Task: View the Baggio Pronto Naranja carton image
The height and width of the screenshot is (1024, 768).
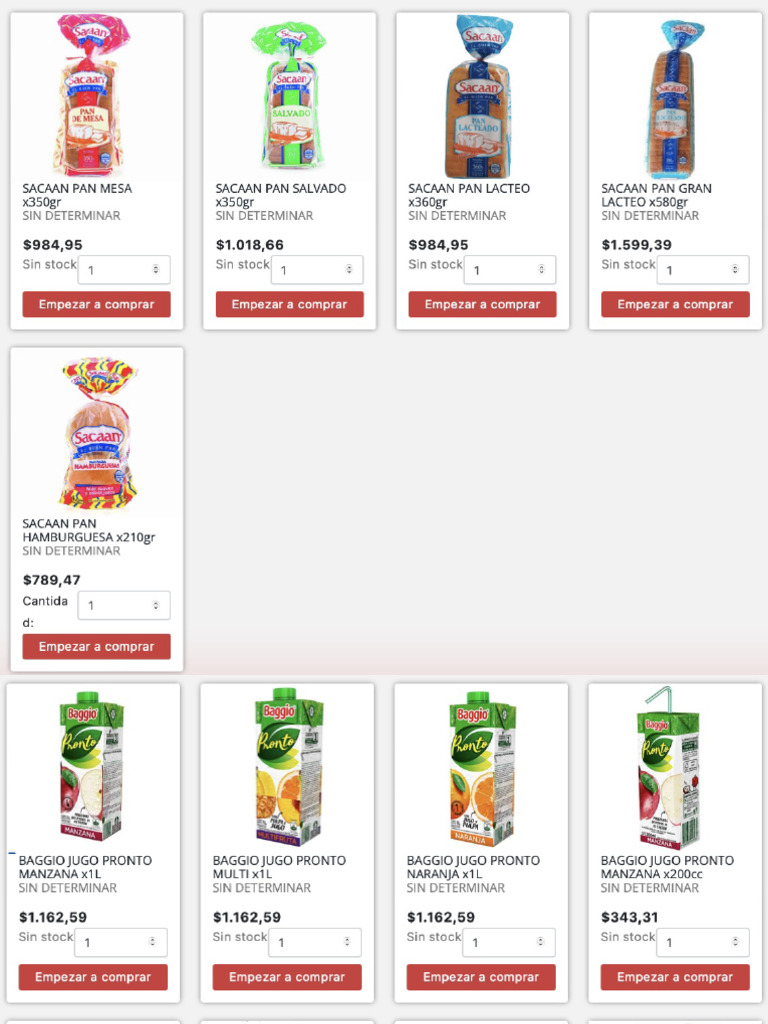Action: coord(481,766)
